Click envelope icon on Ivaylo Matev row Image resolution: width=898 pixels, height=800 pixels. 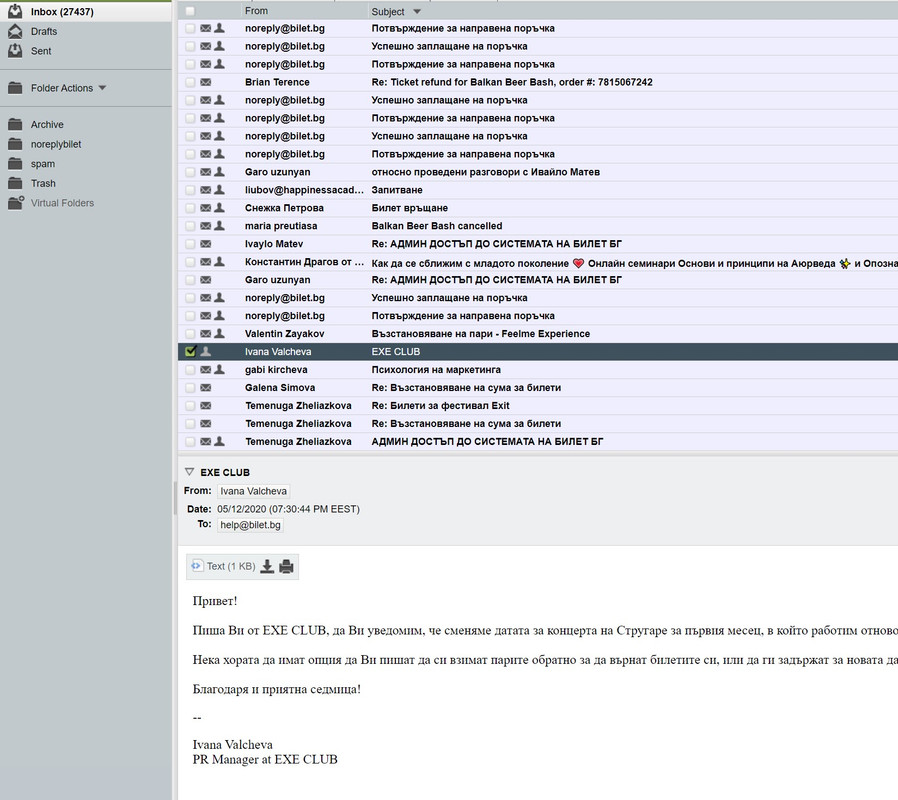coord(206,244)
